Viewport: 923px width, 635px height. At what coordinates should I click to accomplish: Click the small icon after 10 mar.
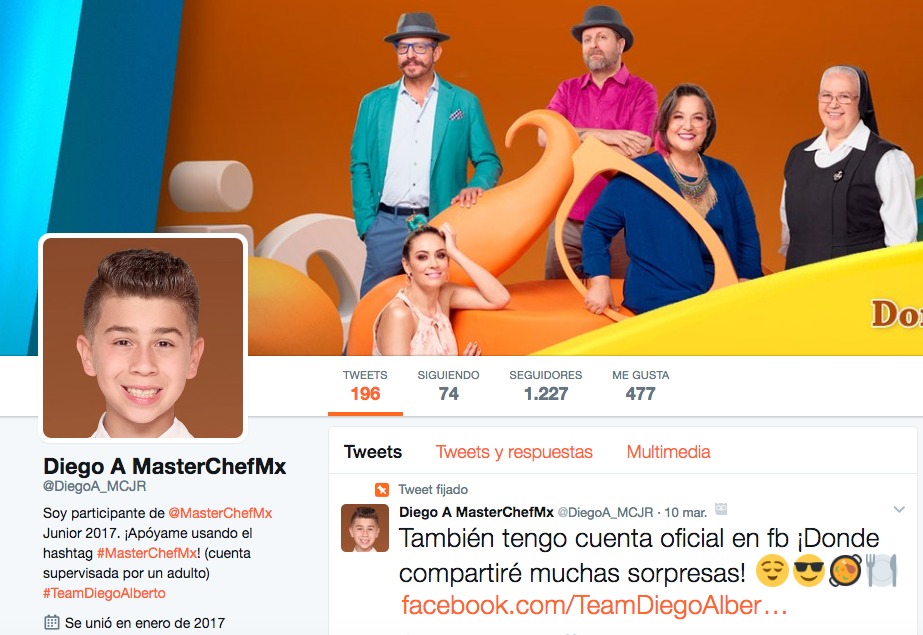721,510
